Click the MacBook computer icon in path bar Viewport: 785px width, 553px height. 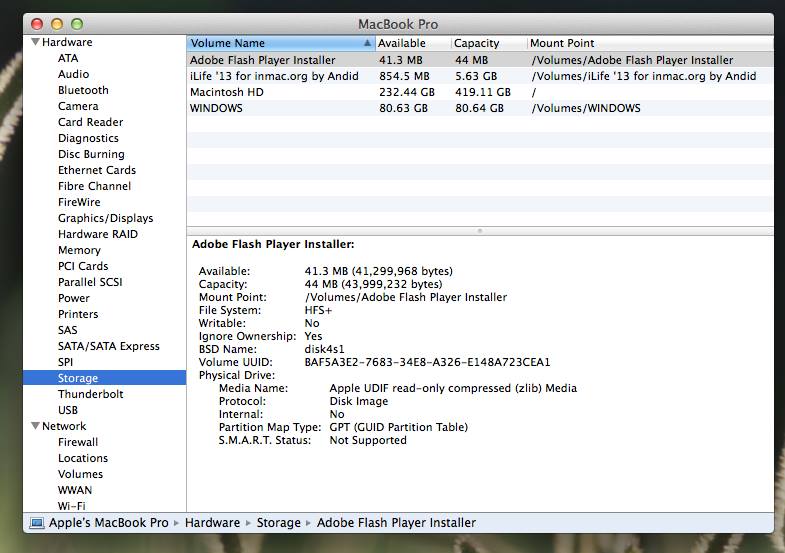[x=37, y=523]
